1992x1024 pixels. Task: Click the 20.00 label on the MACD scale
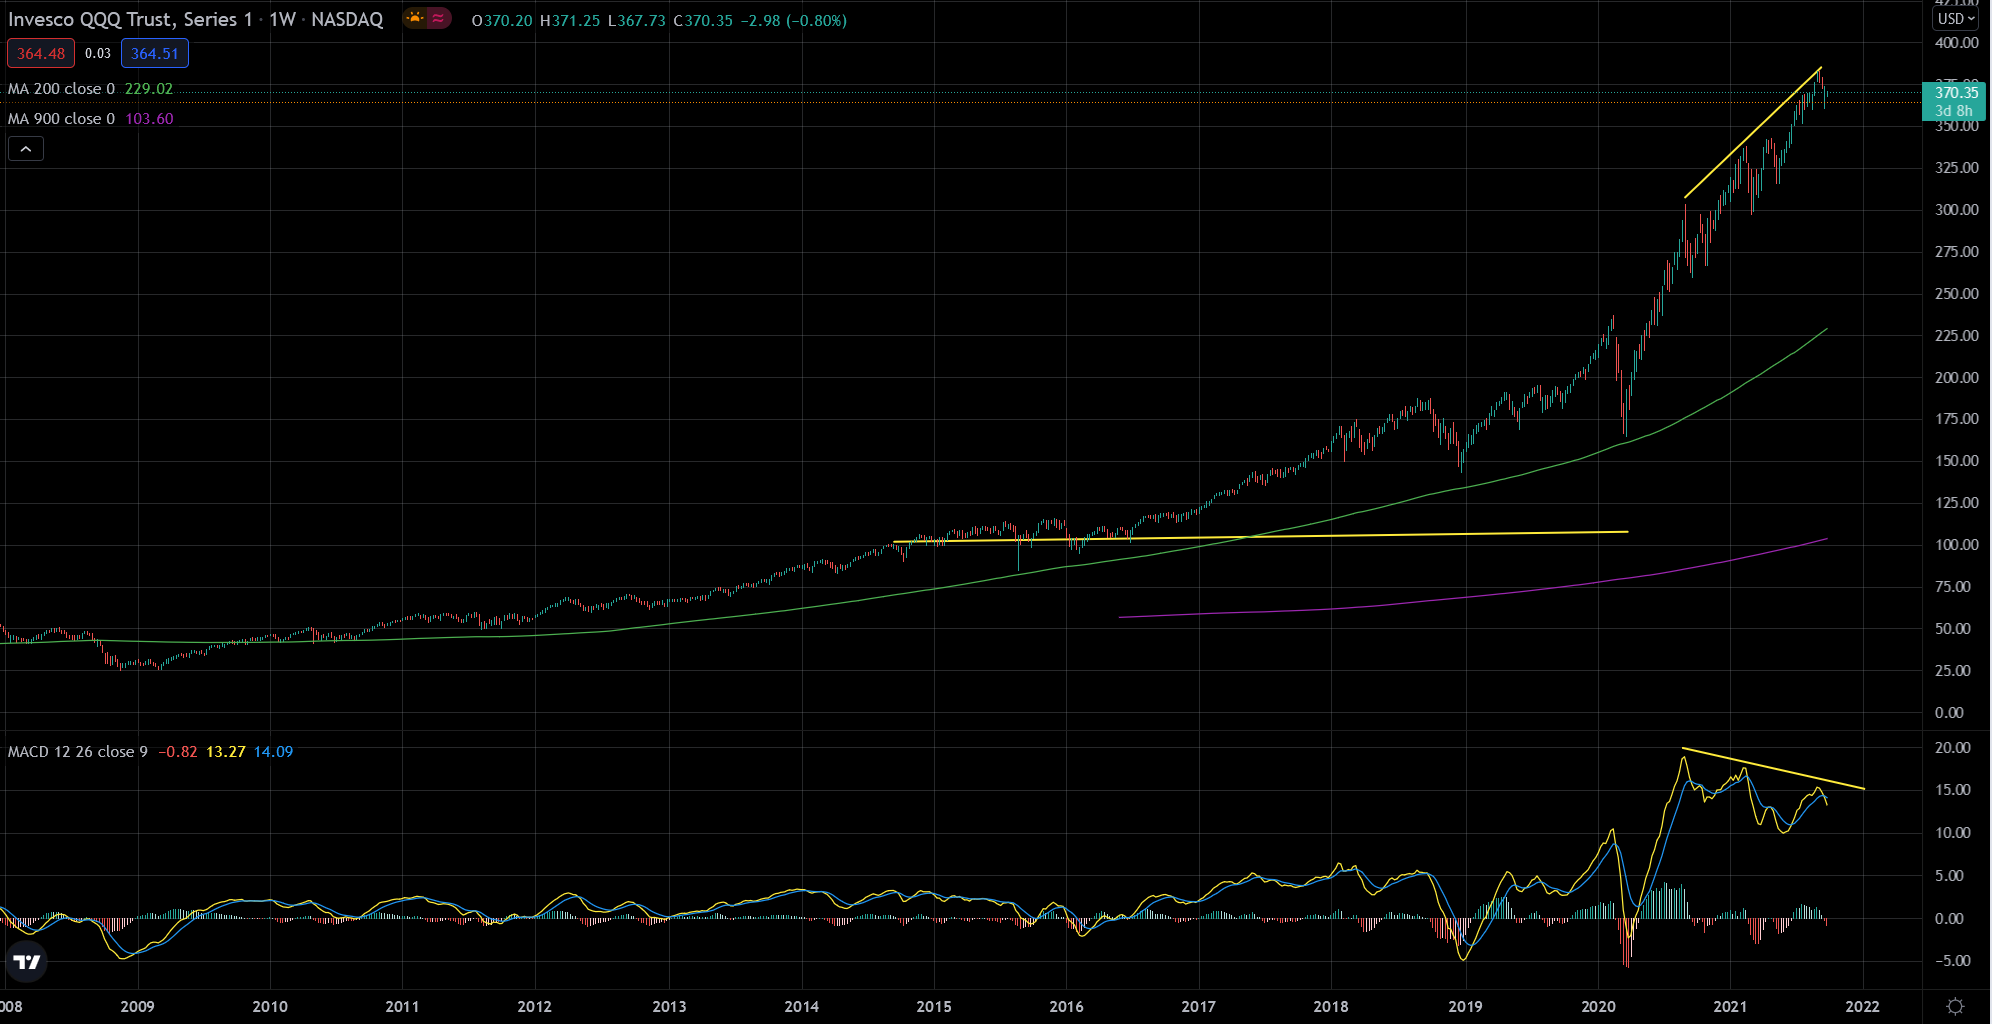1953,748
